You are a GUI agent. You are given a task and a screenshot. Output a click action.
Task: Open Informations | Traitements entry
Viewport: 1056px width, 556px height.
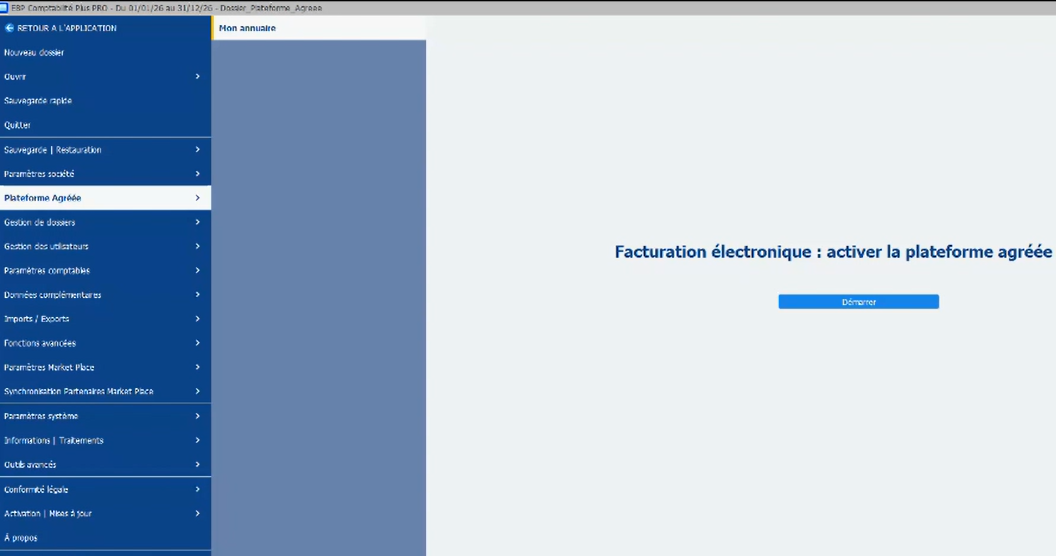tap(105, 440)
